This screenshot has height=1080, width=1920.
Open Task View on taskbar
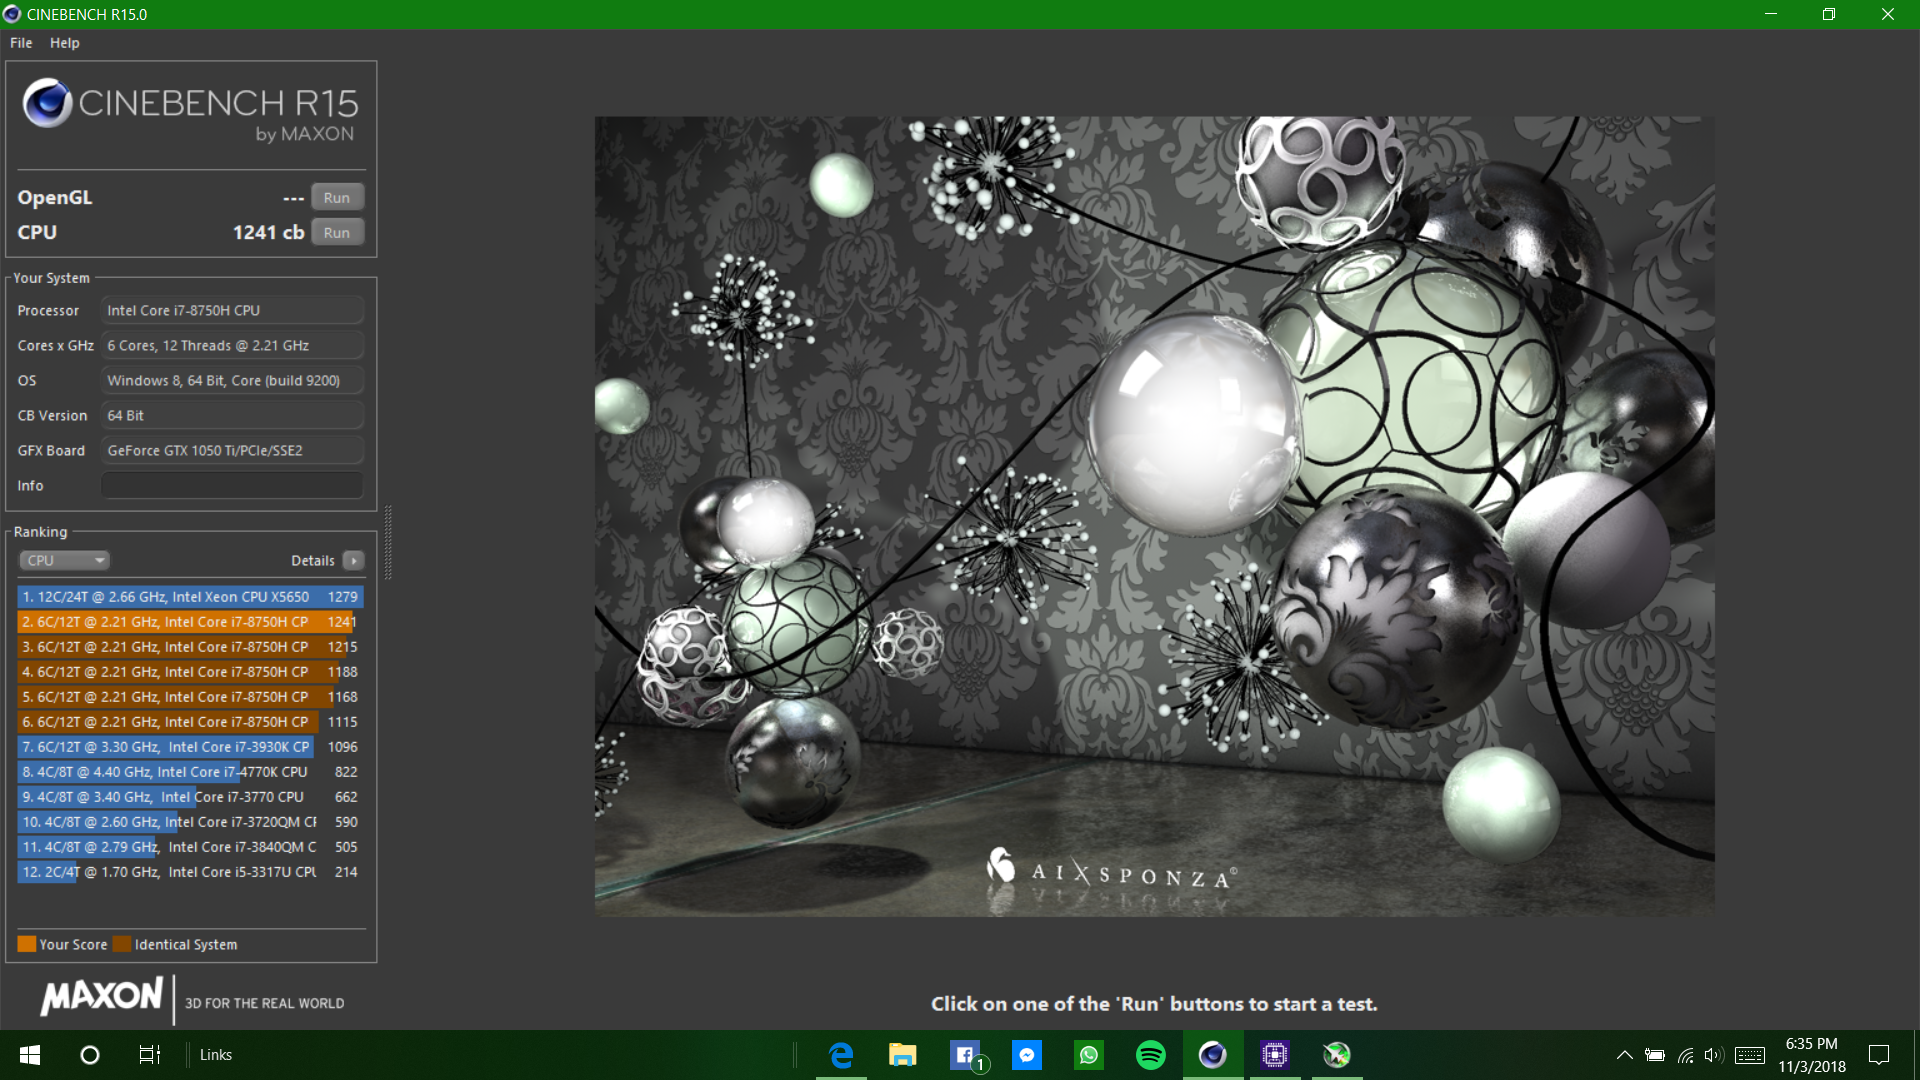149,1055
